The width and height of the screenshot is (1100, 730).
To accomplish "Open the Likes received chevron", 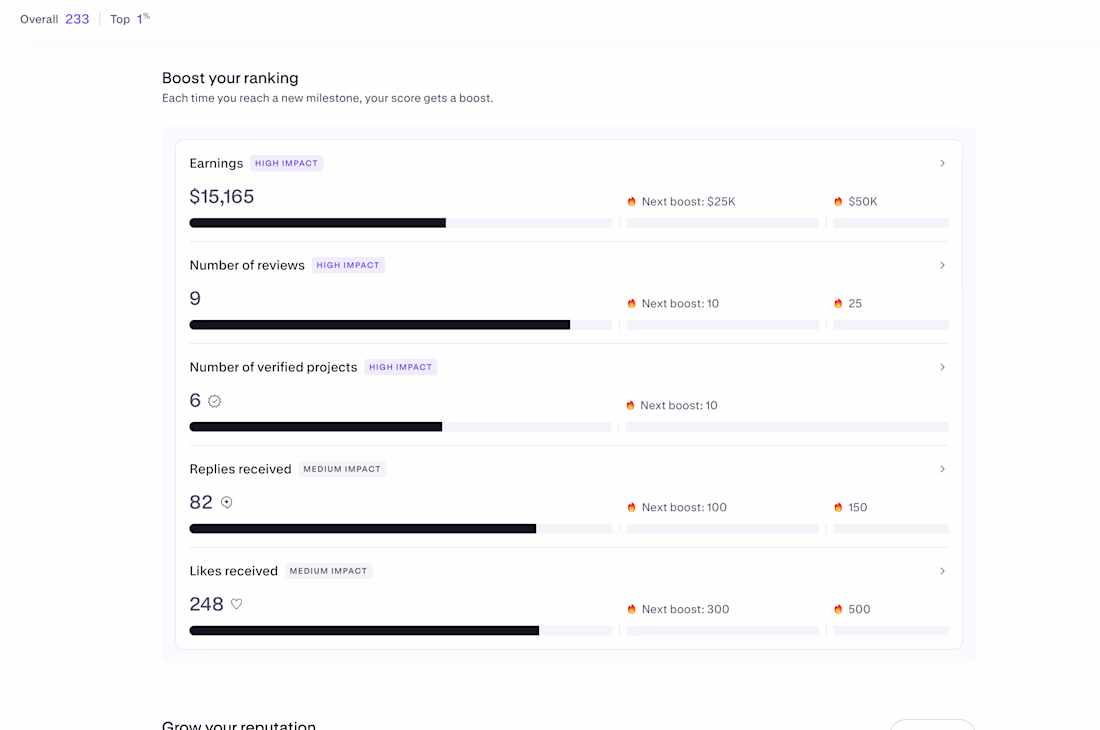I will 942,571.
